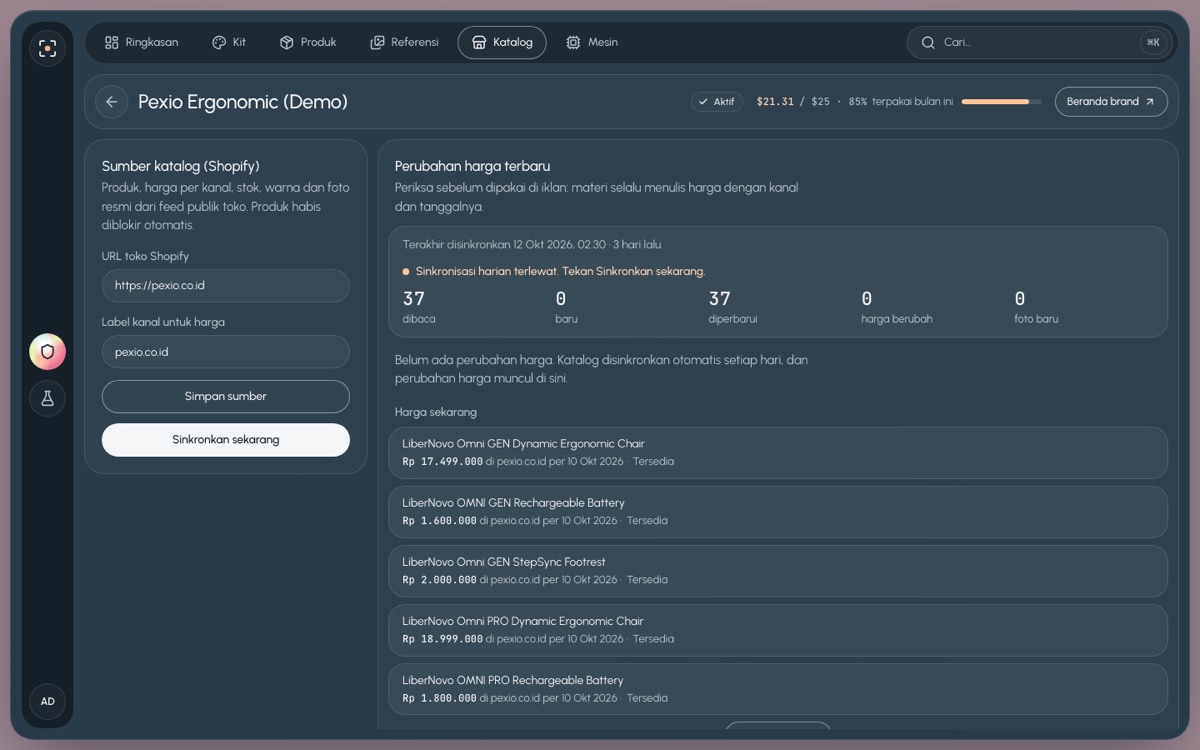Click the monthly usage progress bar

[x=1001, y=102]
